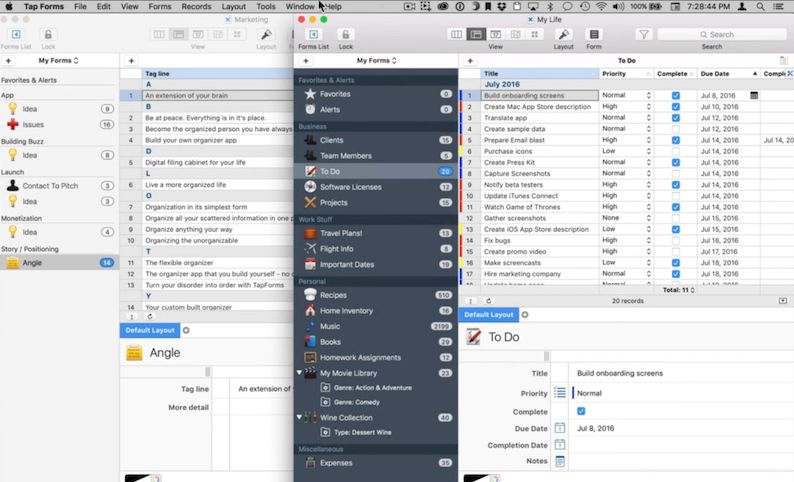
Task: Click calendar icon next to Due Date field
Action: 560,428
